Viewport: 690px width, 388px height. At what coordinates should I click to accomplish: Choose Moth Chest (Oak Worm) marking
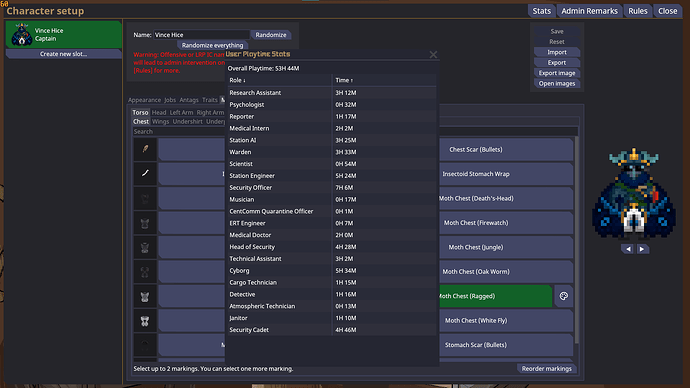pos(506,272)
